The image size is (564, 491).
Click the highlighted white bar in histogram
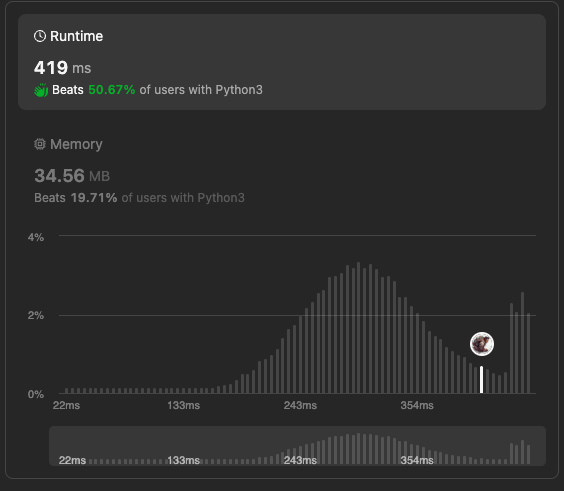[482, 379]
